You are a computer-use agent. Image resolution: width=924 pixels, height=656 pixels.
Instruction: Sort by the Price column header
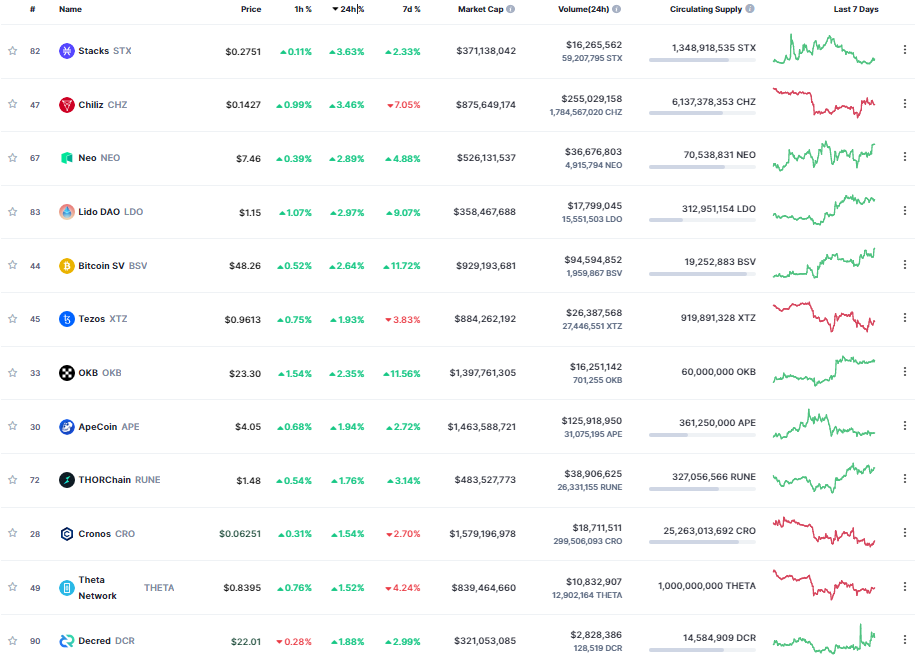click(x=251, y=9)
